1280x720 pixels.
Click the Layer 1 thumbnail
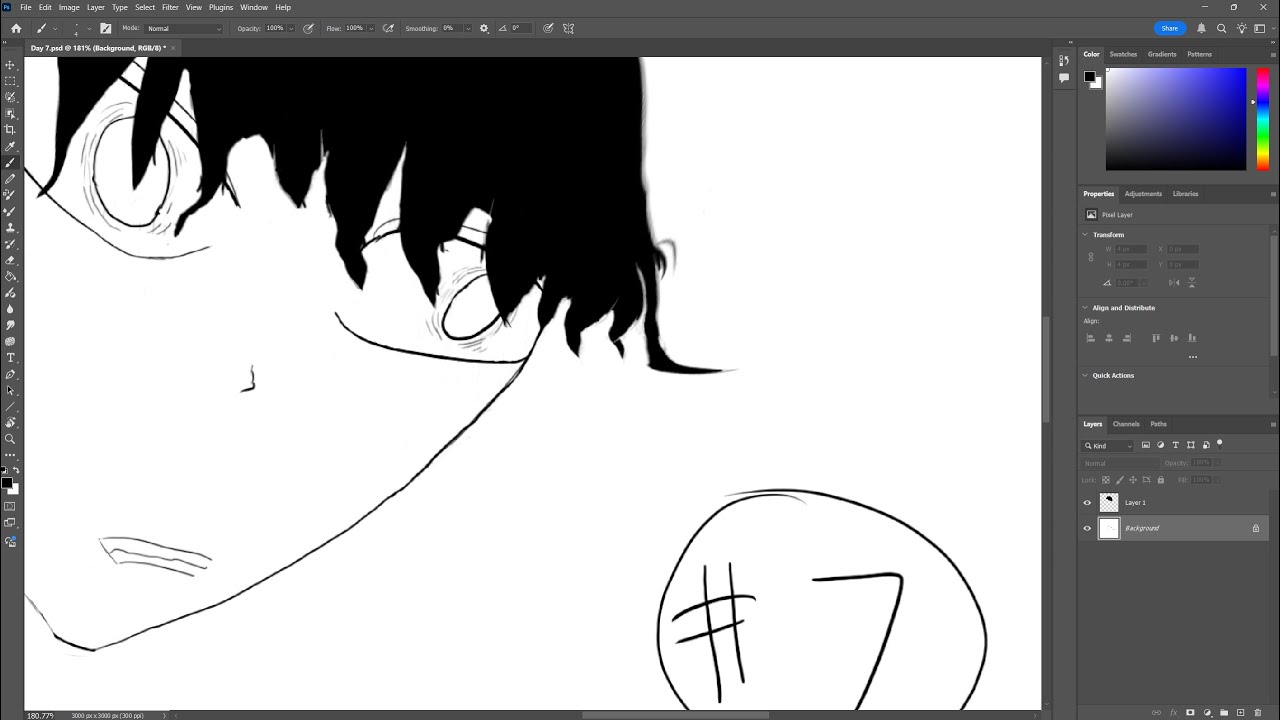[x=1109, y=503]
